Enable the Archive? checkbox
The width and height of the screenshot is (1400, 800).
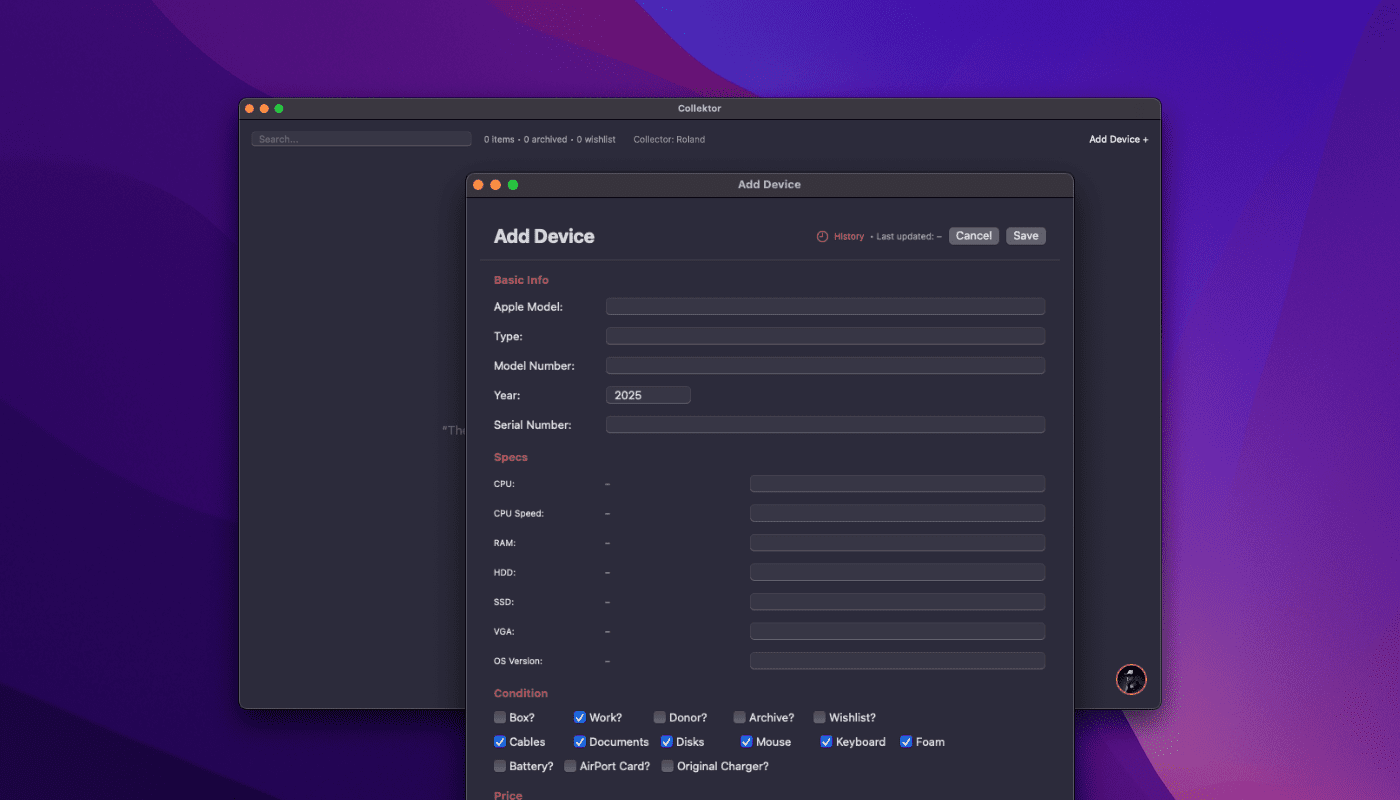pyautogui.click(x=740, y=717)
